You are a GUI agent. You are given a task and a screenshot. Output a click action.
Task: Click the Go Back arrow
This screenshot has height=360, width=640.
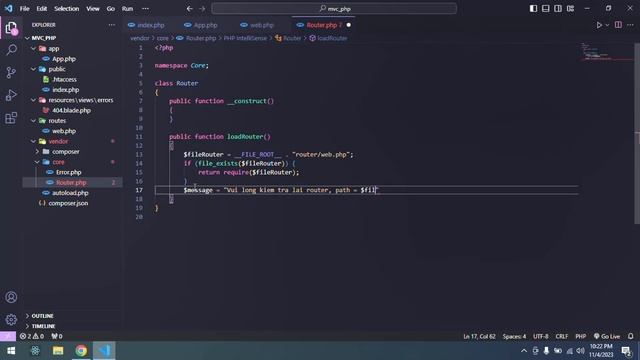[189, 9]
